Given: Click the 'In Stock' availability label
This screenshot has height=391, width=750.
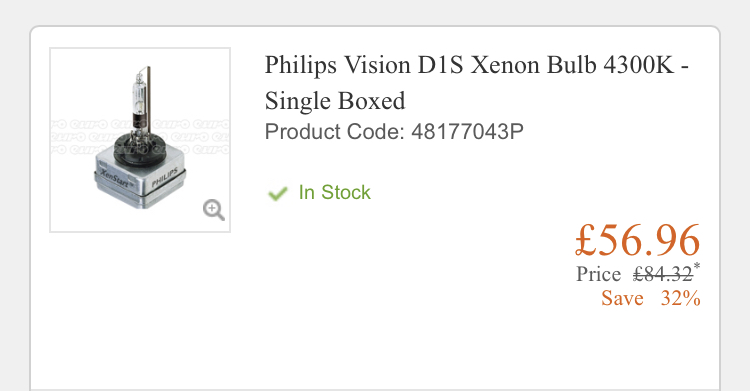Looking at the screenshot, I should pos(334,192).
